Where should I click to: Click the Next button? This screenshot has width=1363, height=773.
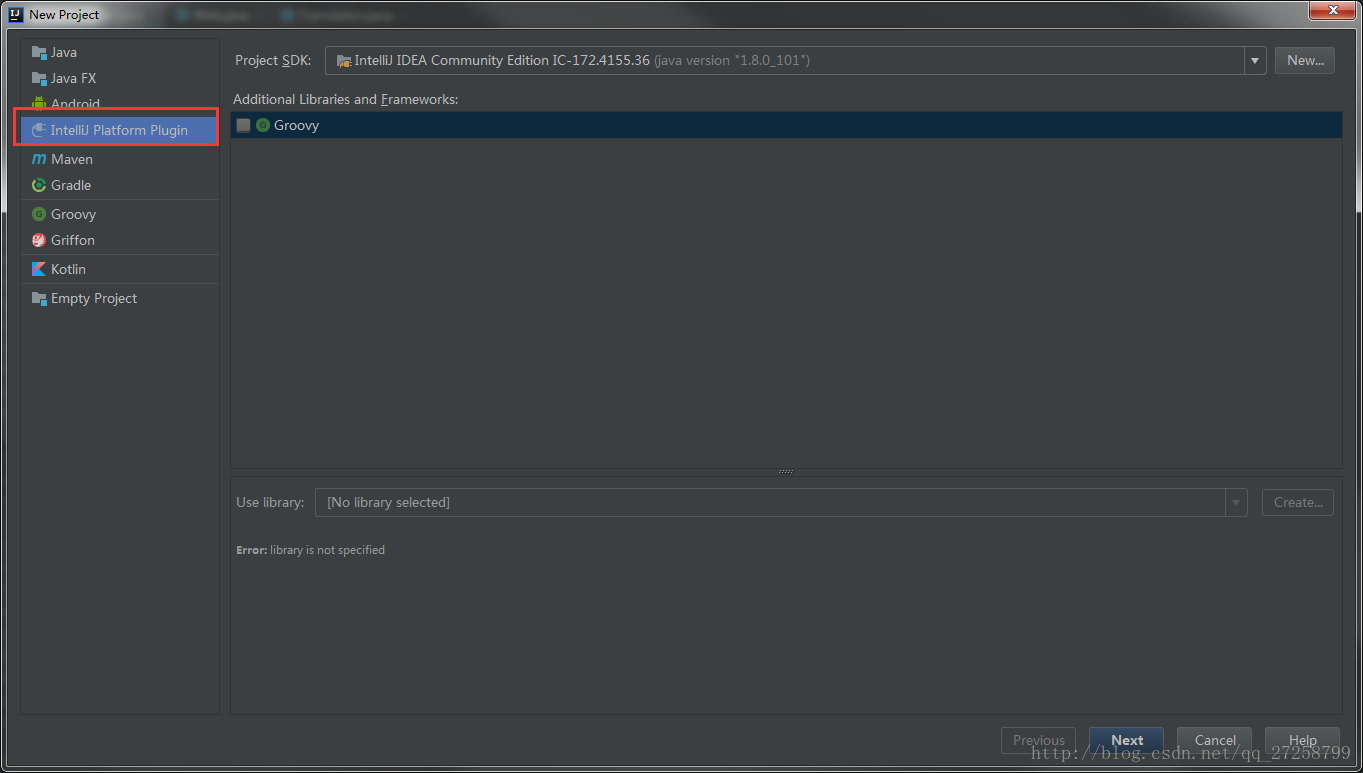[1127, 740]
